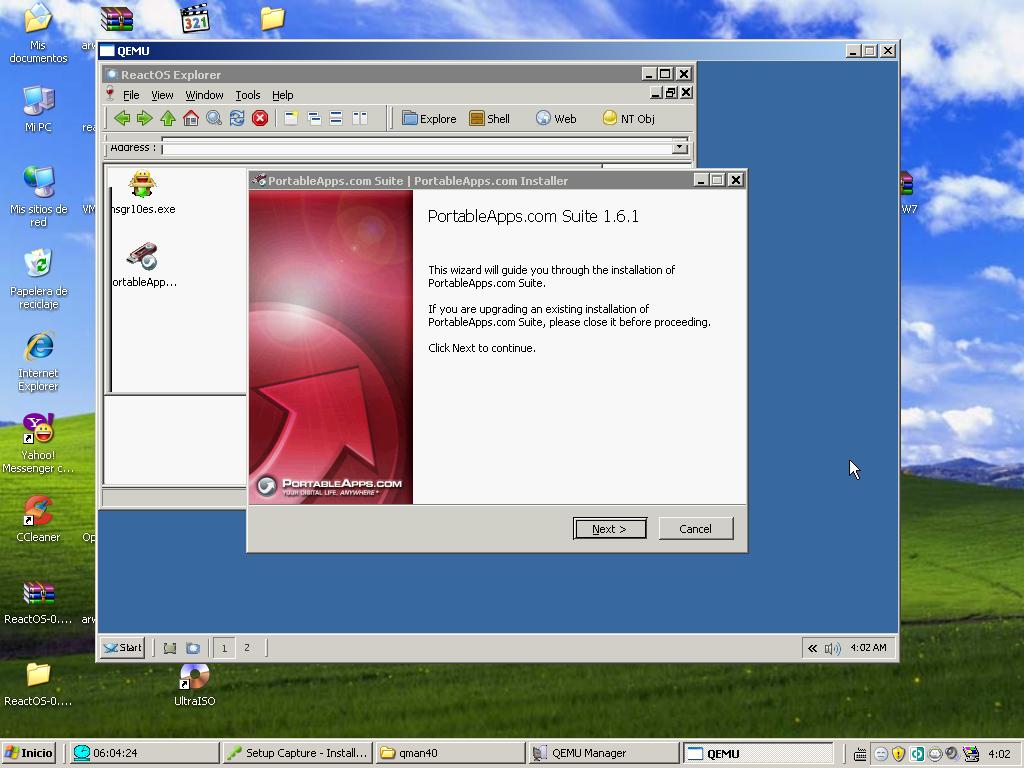Click the green Back arrow in ReactOS Explorer
Screen dimensions: 1024x768
click(122, 118)
